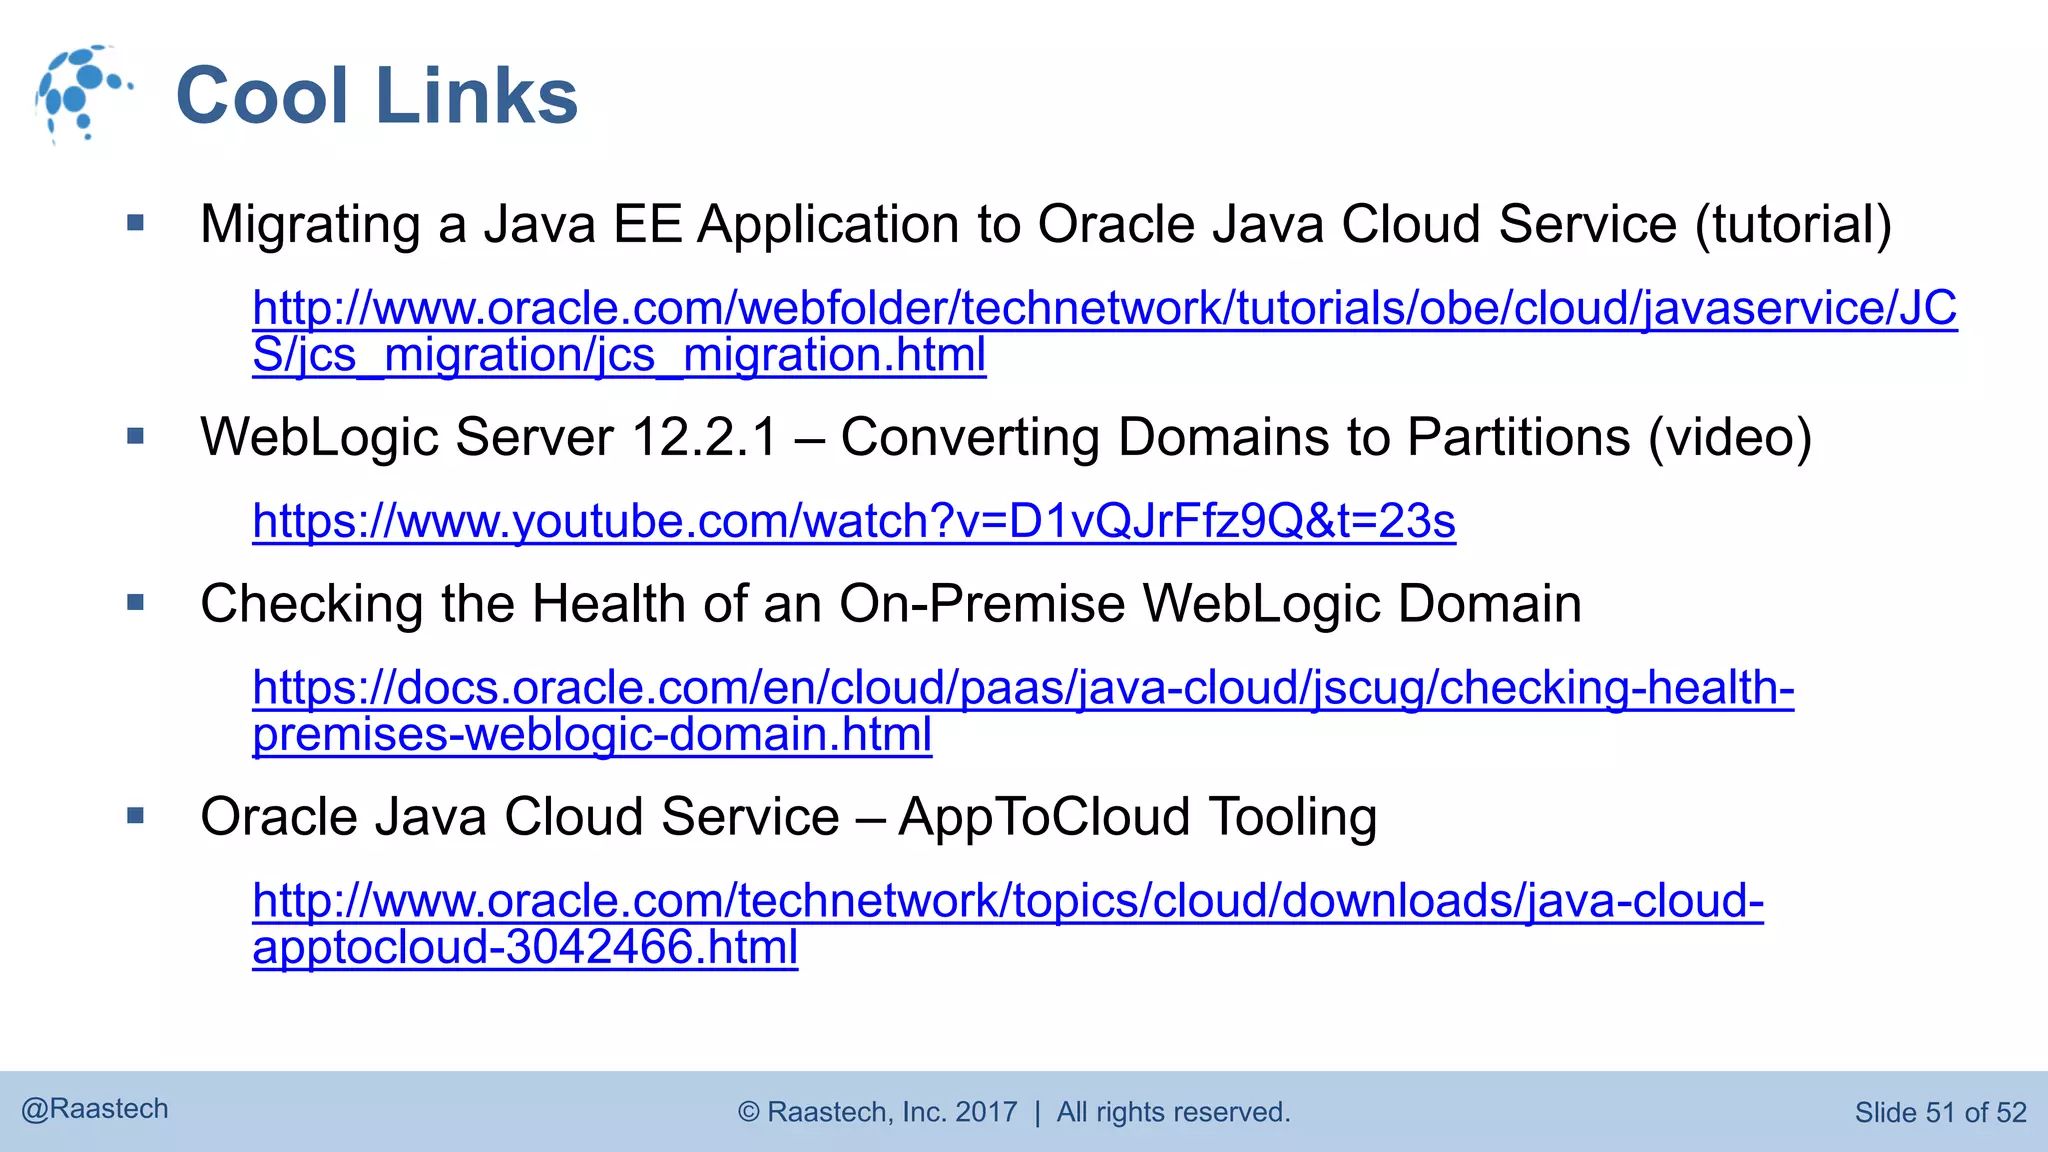Open the docs.oracle.com checking-health link
Image resolution: width=2048 pixels, height=1152 pixels.
tap(1023, 711)
